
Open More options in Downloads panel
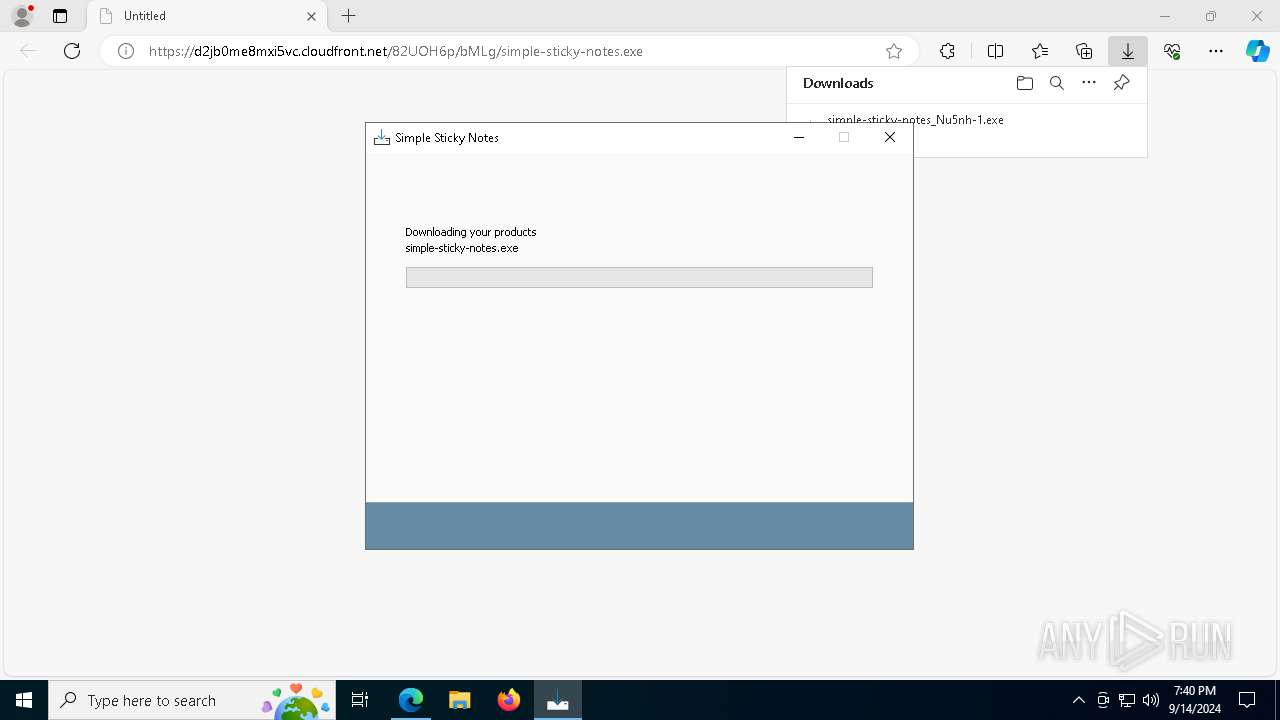click(1089, 83)
